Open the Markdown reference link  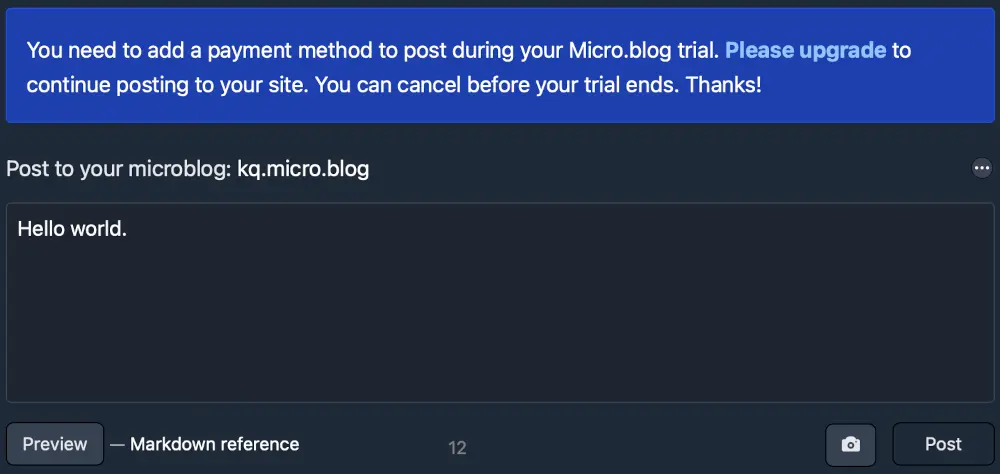(x=214, y=444)
